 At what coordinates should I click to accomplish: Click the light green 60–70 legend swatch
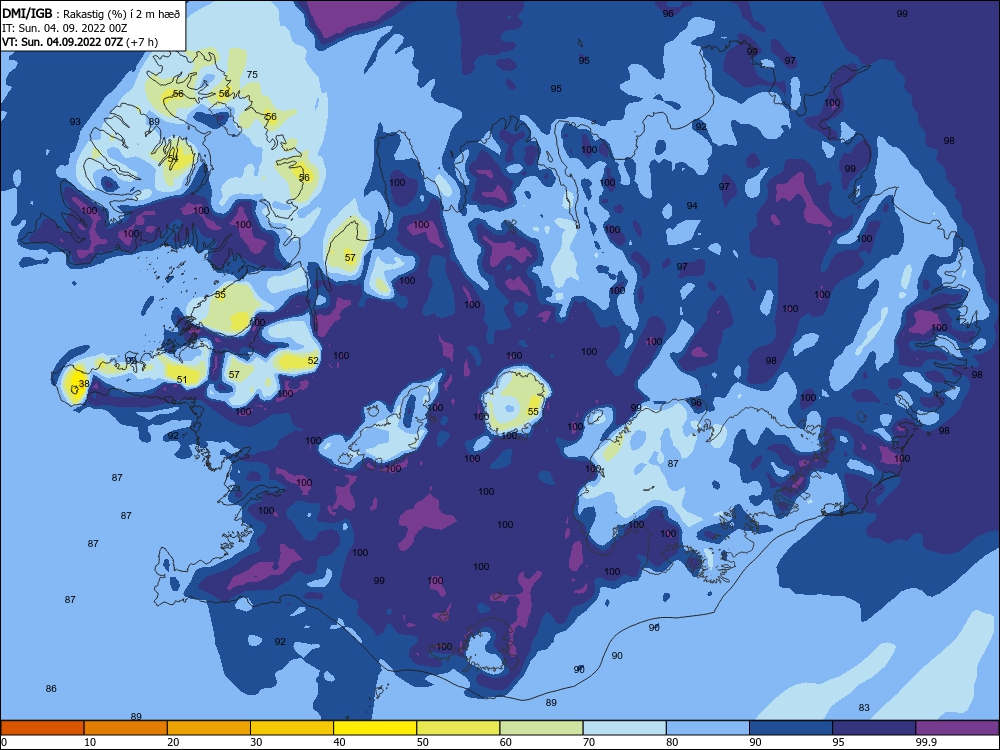tap(541, 728)
